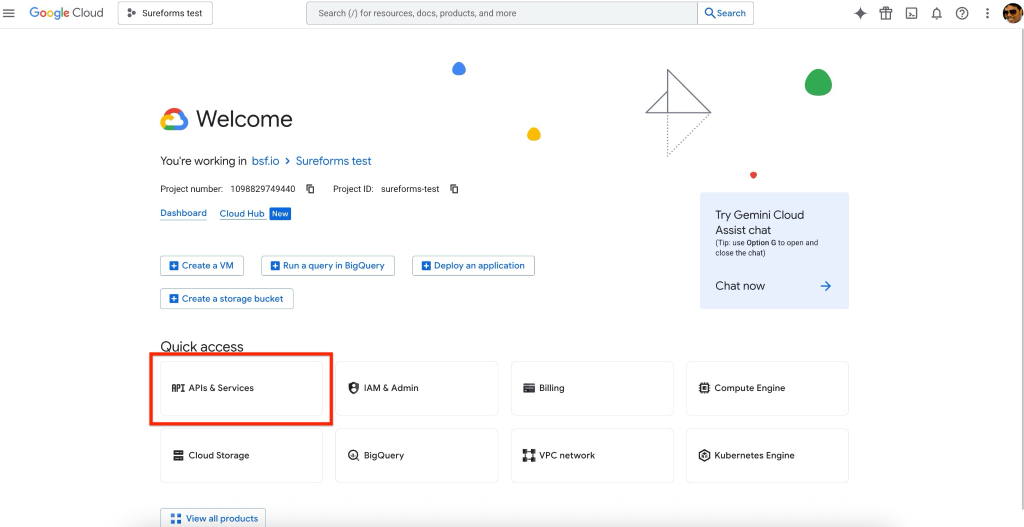Click the Try Gemini Cloud Assist heading

(x=760, y=222)
